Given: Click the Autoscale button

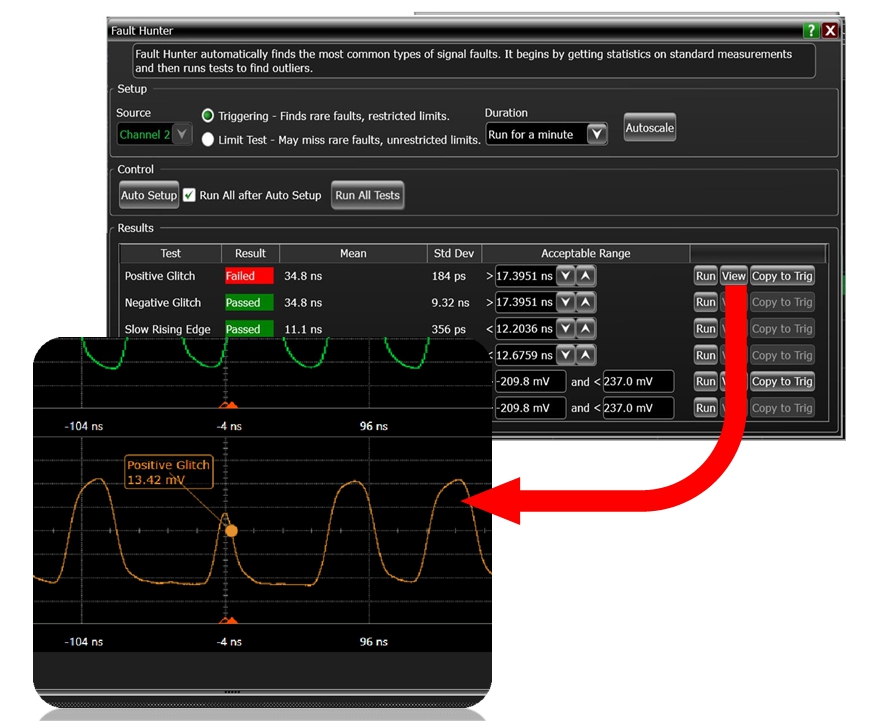Looking at the screenshot, I should [x=649, y=128].
